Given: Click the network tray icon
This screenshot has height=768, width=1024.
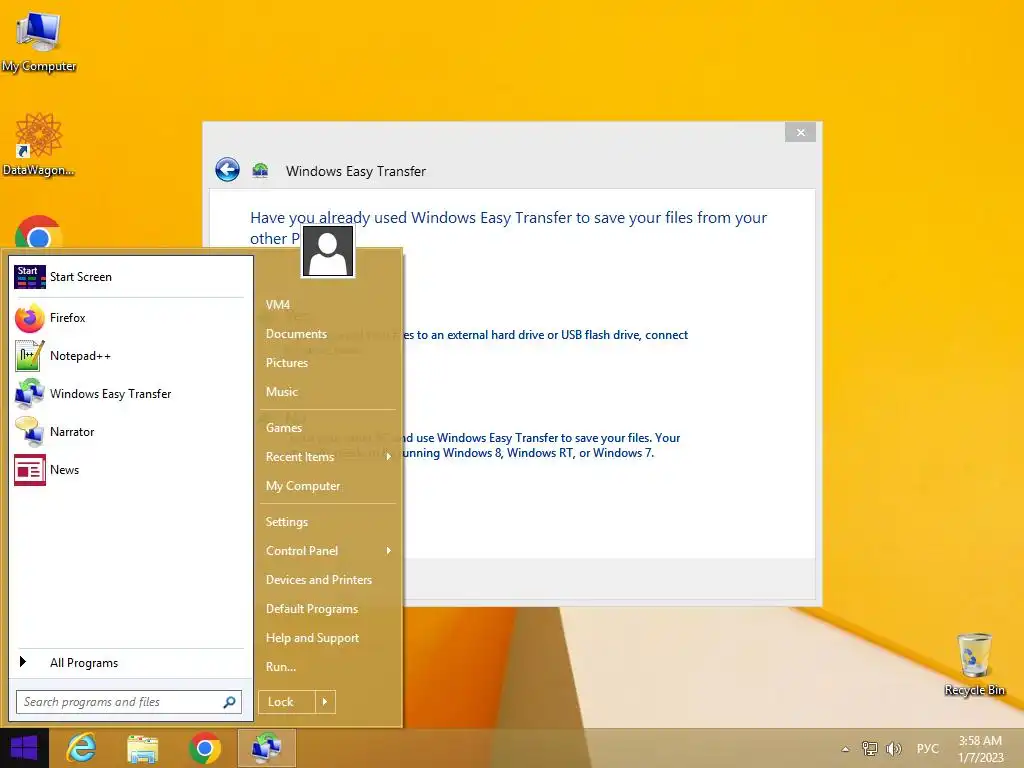Looking at the screenshot, I should pos(869,748).
